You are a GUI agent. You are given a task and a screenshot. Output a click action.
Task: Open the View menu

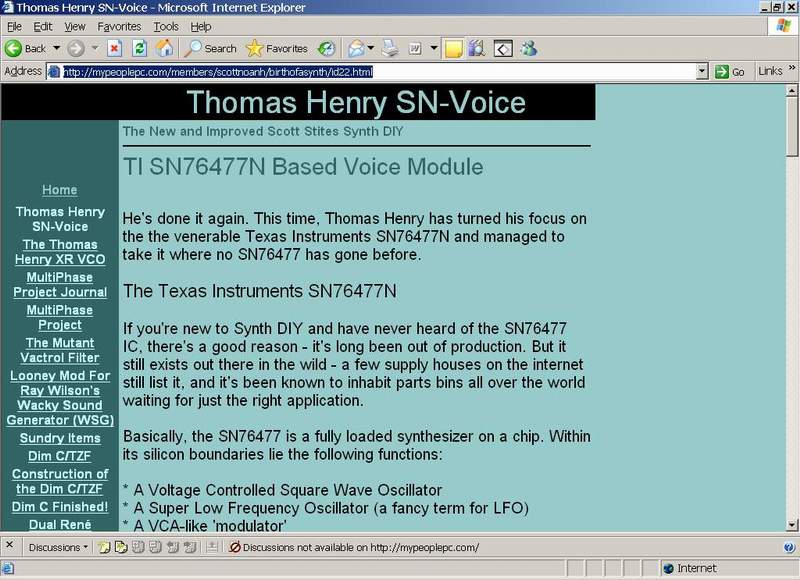coord(75,26)
